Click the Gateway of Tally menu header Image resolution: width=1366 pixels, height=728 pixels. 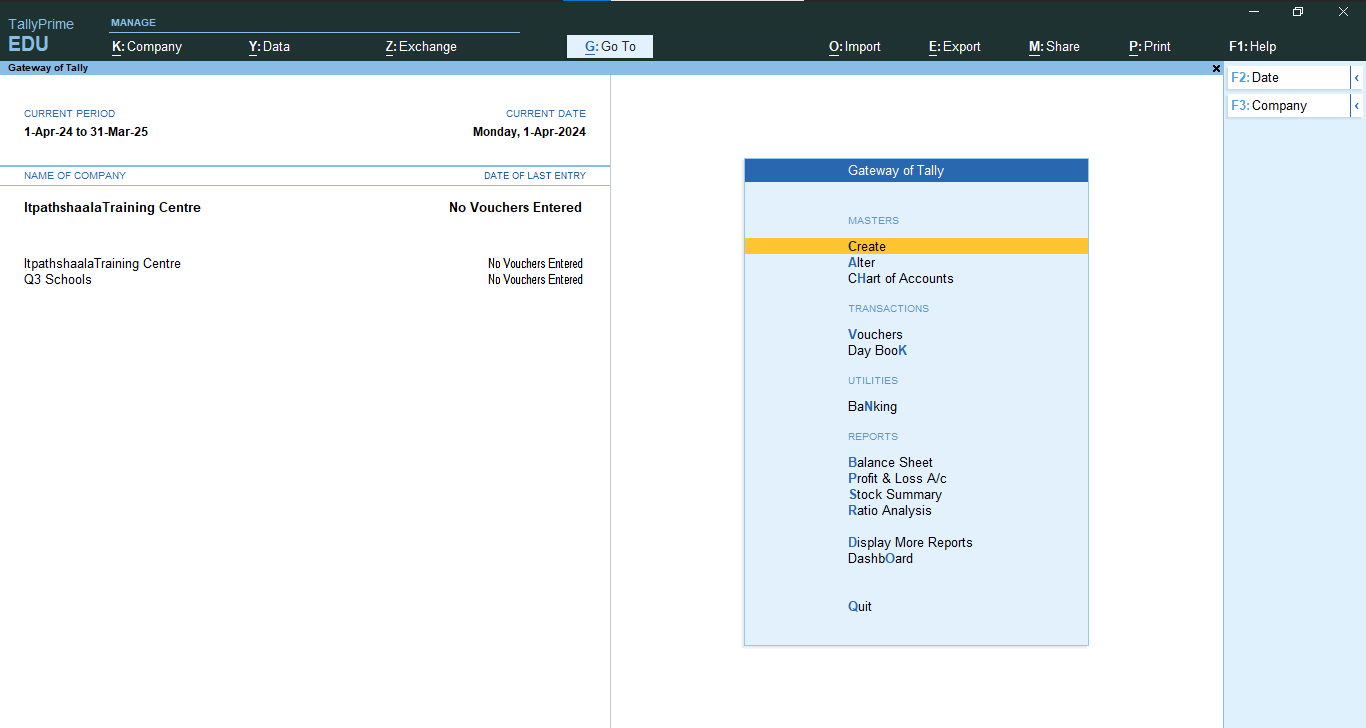pos(916,170)
